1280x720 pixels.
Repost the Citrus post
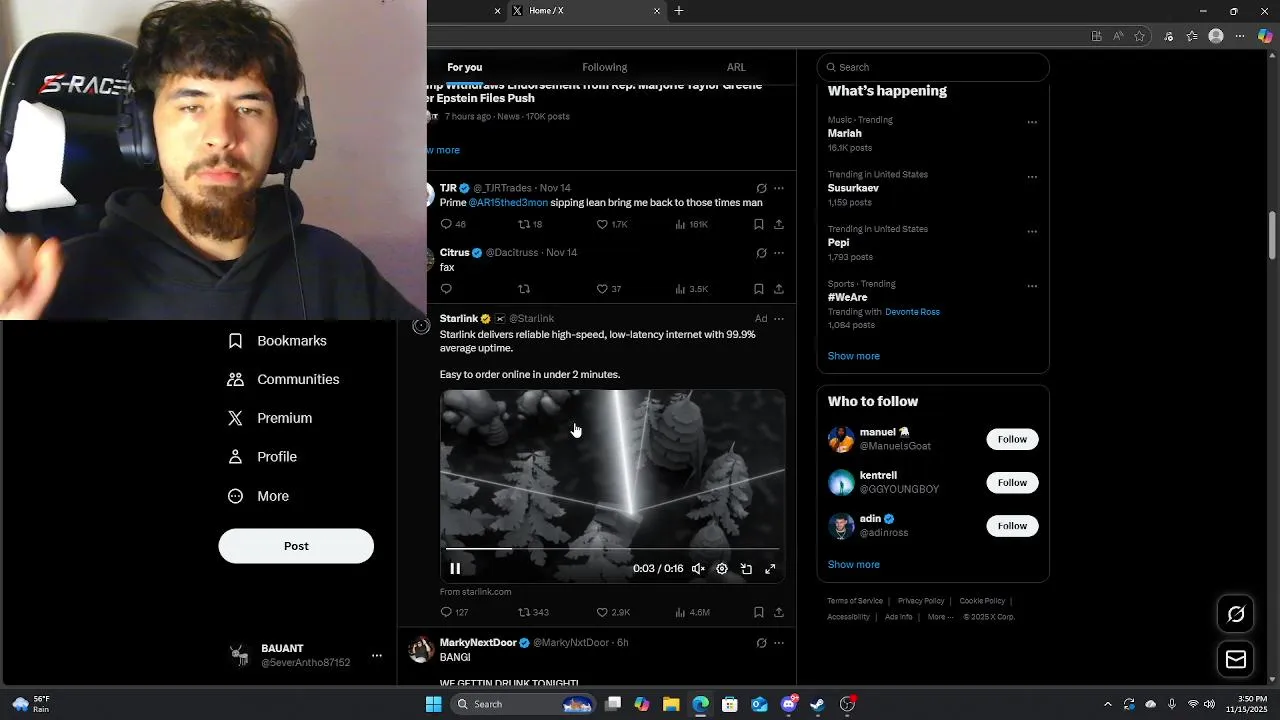(x=524, y=289)
